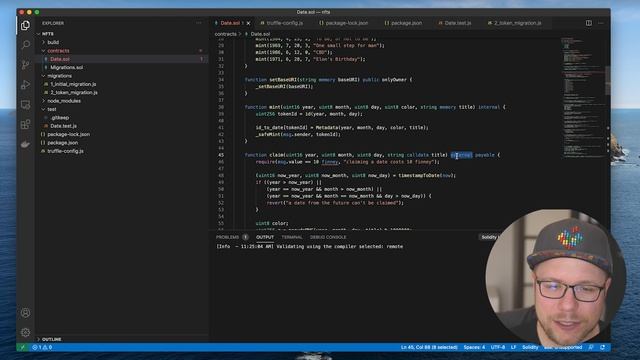Open the feedback icon in status bar
Screen dimensions: 640x360
(x=591, y=347)
